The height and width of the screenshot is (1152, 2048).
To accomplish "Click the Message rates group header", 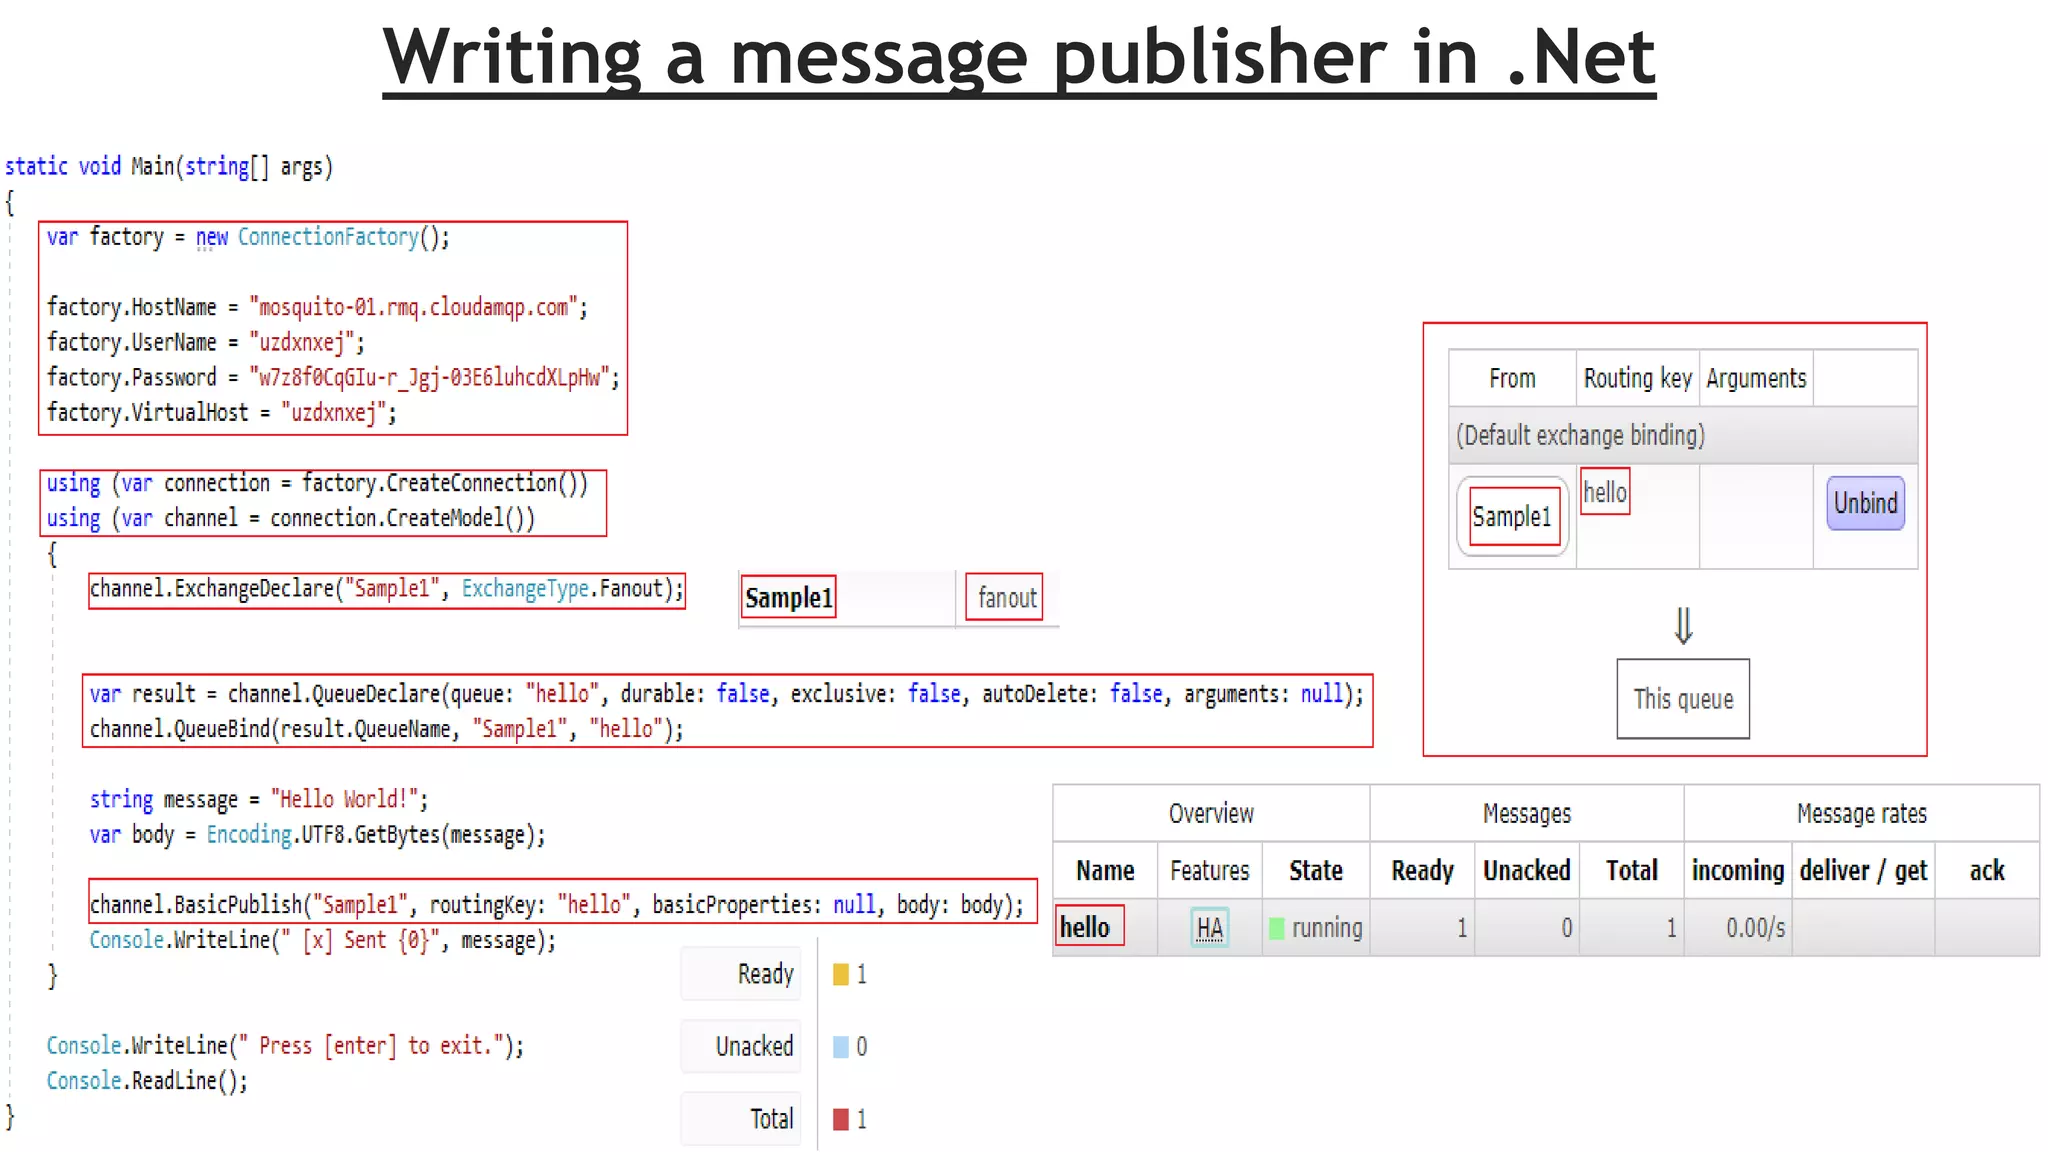I will pos(1862,814).
